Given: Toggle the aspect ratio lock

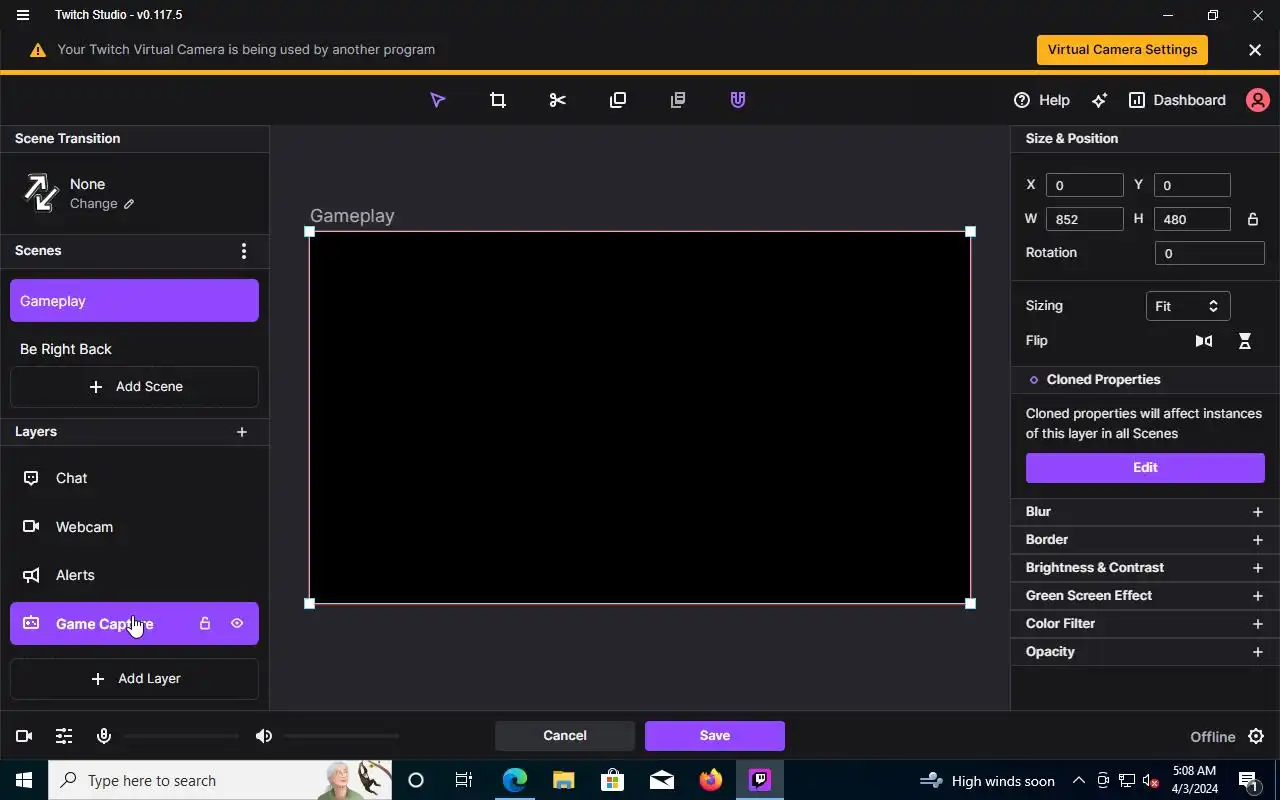Looking at the screenshot, I should click(x=1252, y=219).
